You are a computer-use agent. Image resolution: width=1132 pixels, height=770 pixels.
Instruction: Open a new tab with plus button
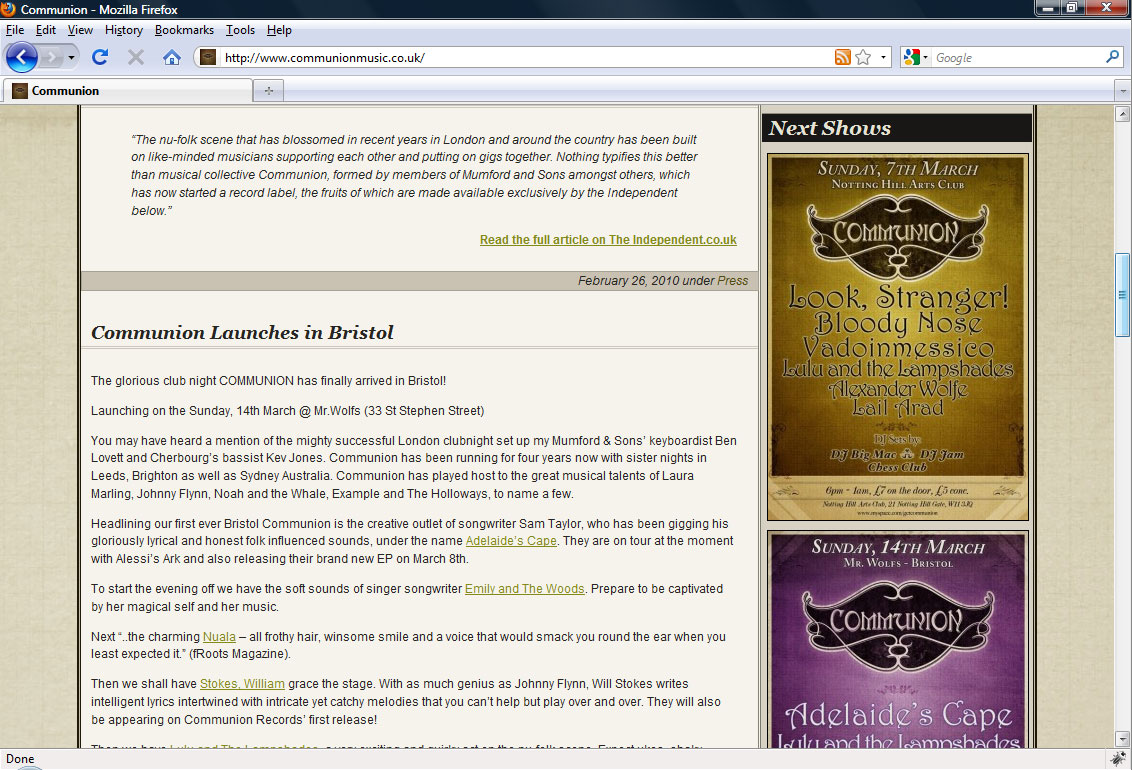269,90
